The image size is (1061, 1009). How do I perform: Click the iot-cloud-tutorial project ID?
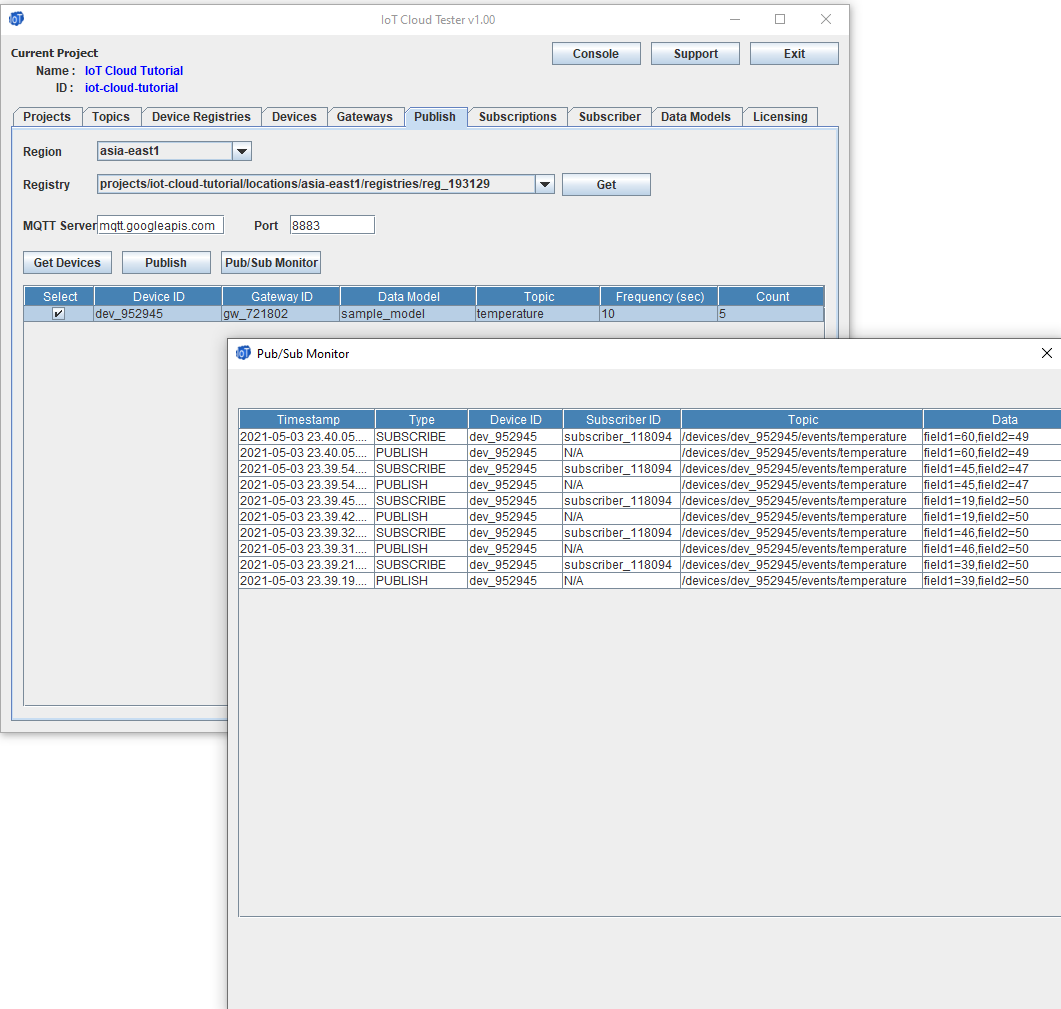131,88
